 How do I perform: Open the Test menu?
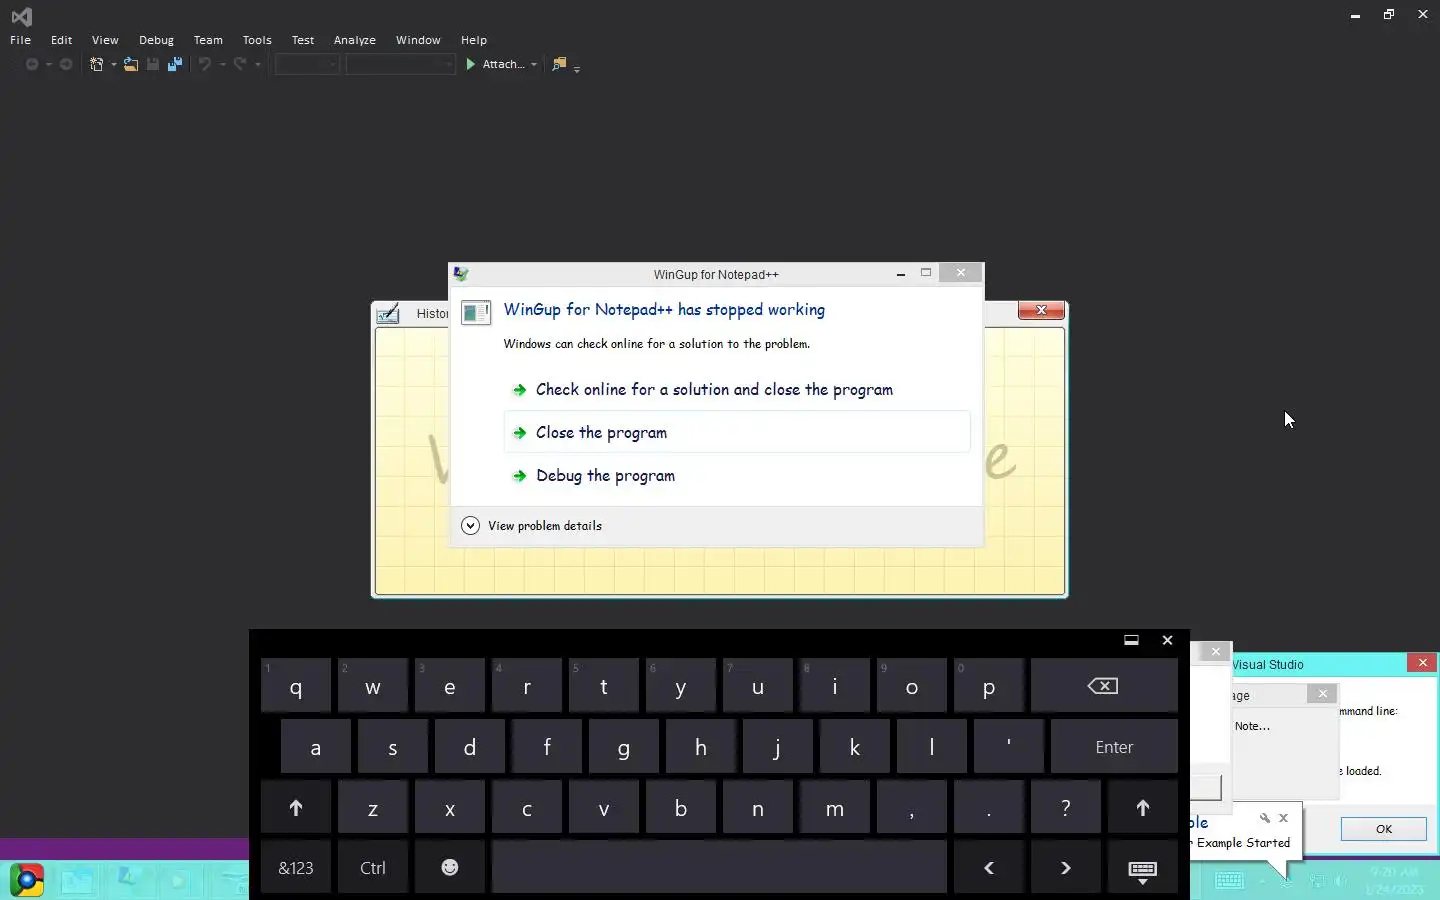303,40
